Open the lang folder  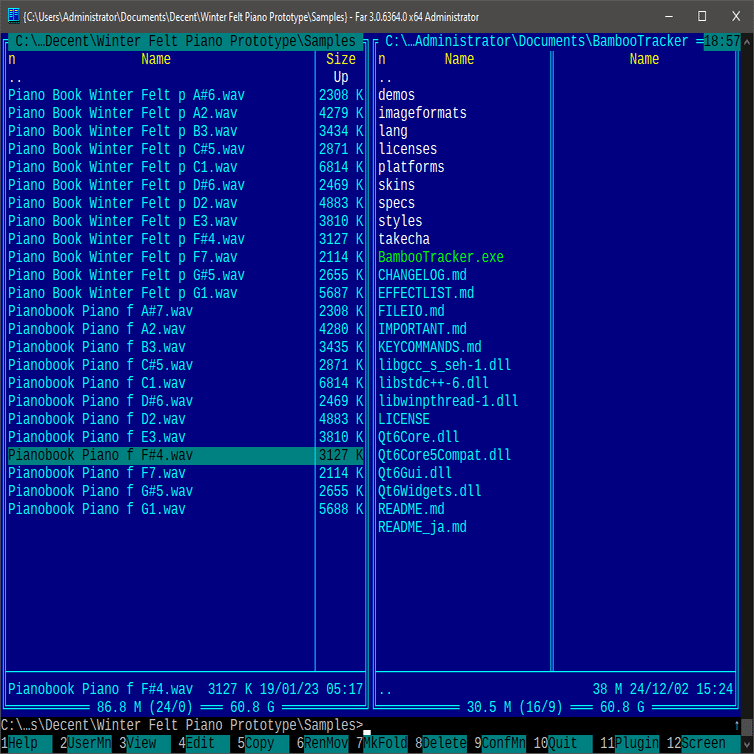coord(393,131)
